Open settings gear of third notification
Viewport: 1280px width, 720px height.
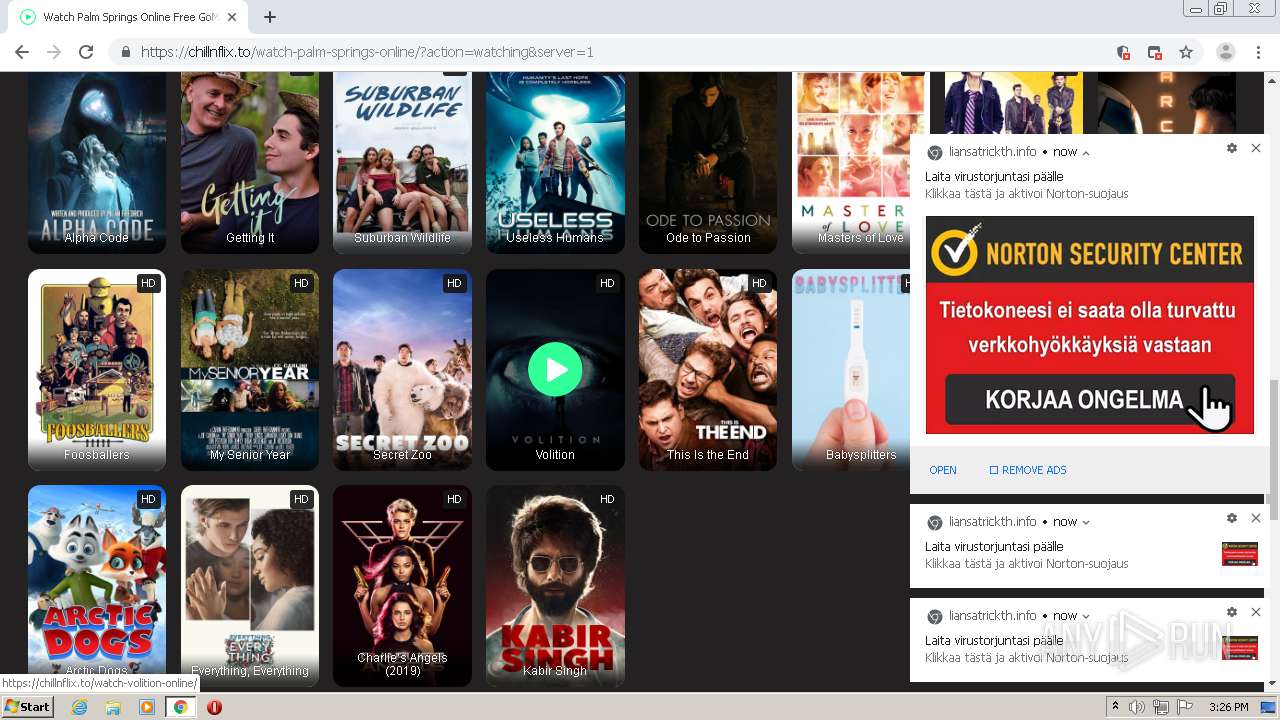coord(1232,612)
